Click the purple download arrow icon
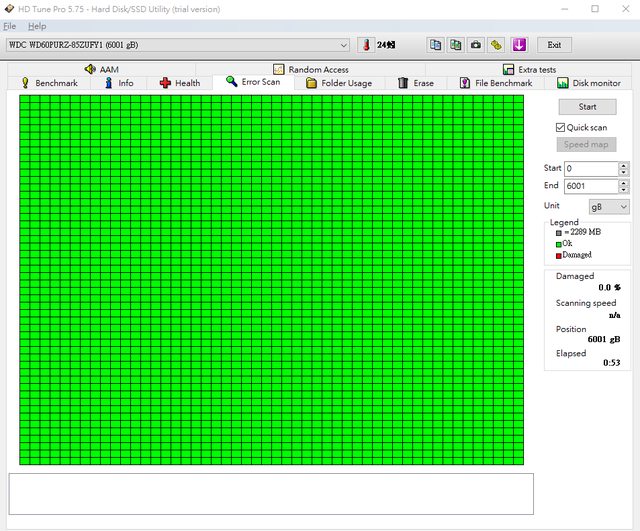640x531 pixels. tap(518, 45)
